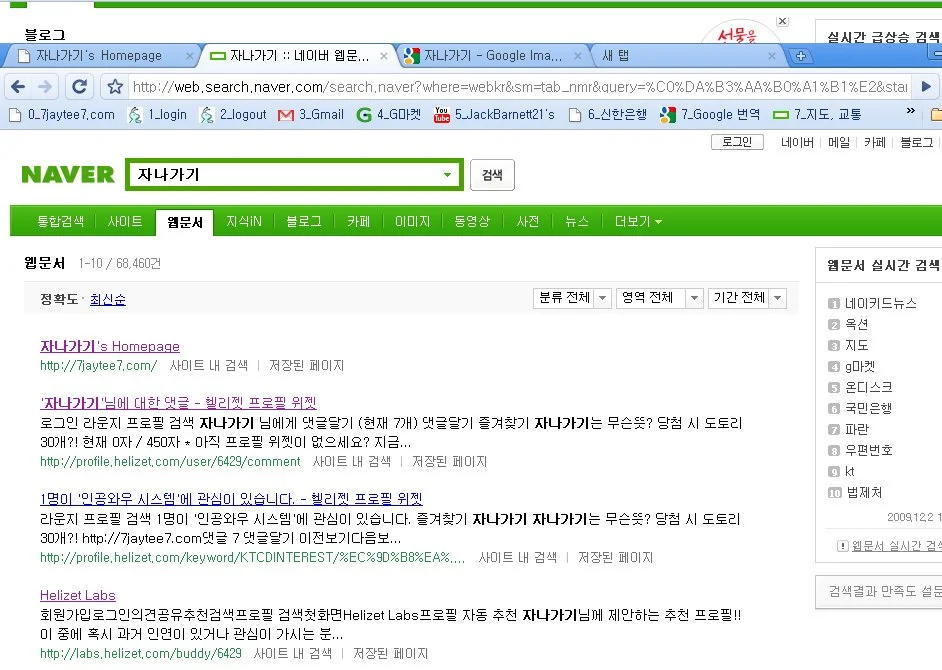The width and height of the screenshot is (942, 670).
Task: Select trending keyword 네이키드뉴스
Action: (x=881, y=303)
